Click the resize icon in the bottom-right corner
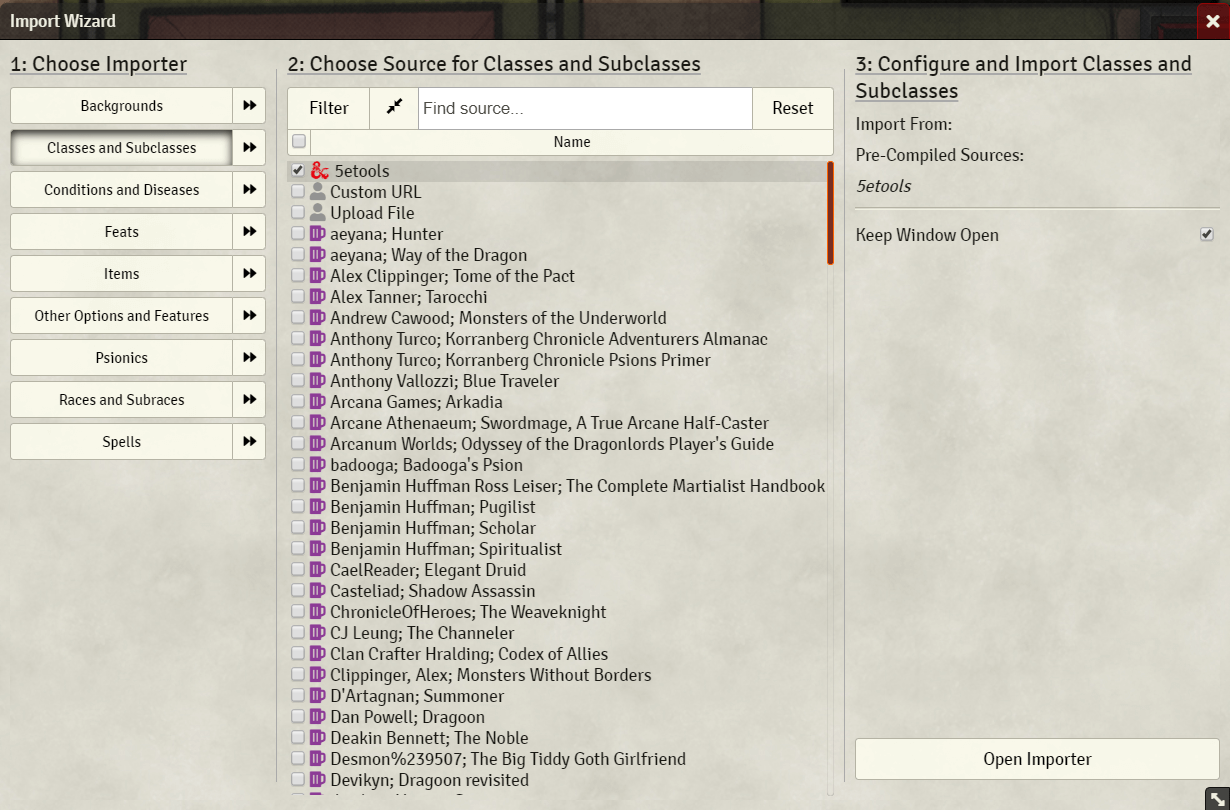This screenshot has height=810, width=1230. pyautogui.click(x=1216, y=798)
